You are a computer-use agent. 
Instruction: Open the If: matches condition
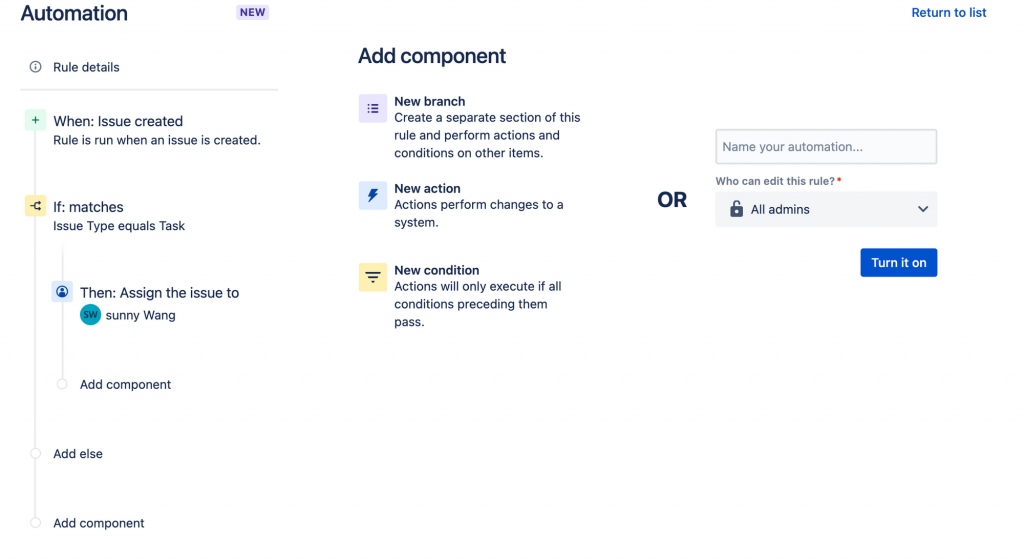point(89,207)
